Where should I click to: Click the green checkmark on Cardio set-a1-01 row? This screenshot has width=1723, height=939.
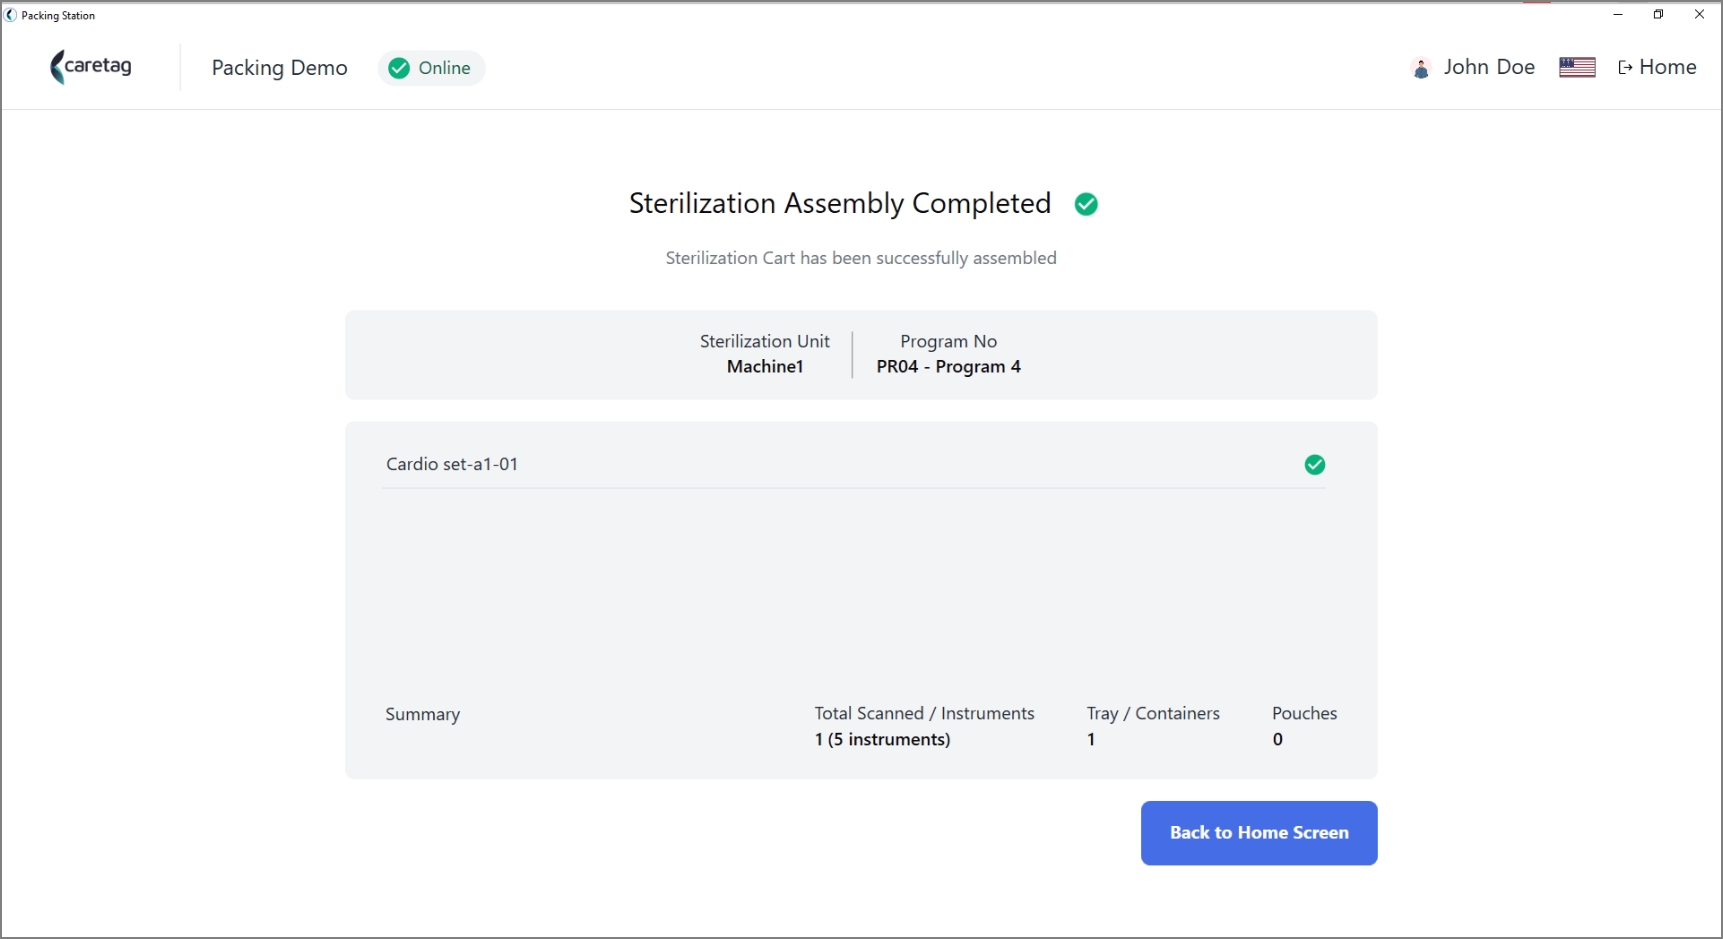(1315, 465)
